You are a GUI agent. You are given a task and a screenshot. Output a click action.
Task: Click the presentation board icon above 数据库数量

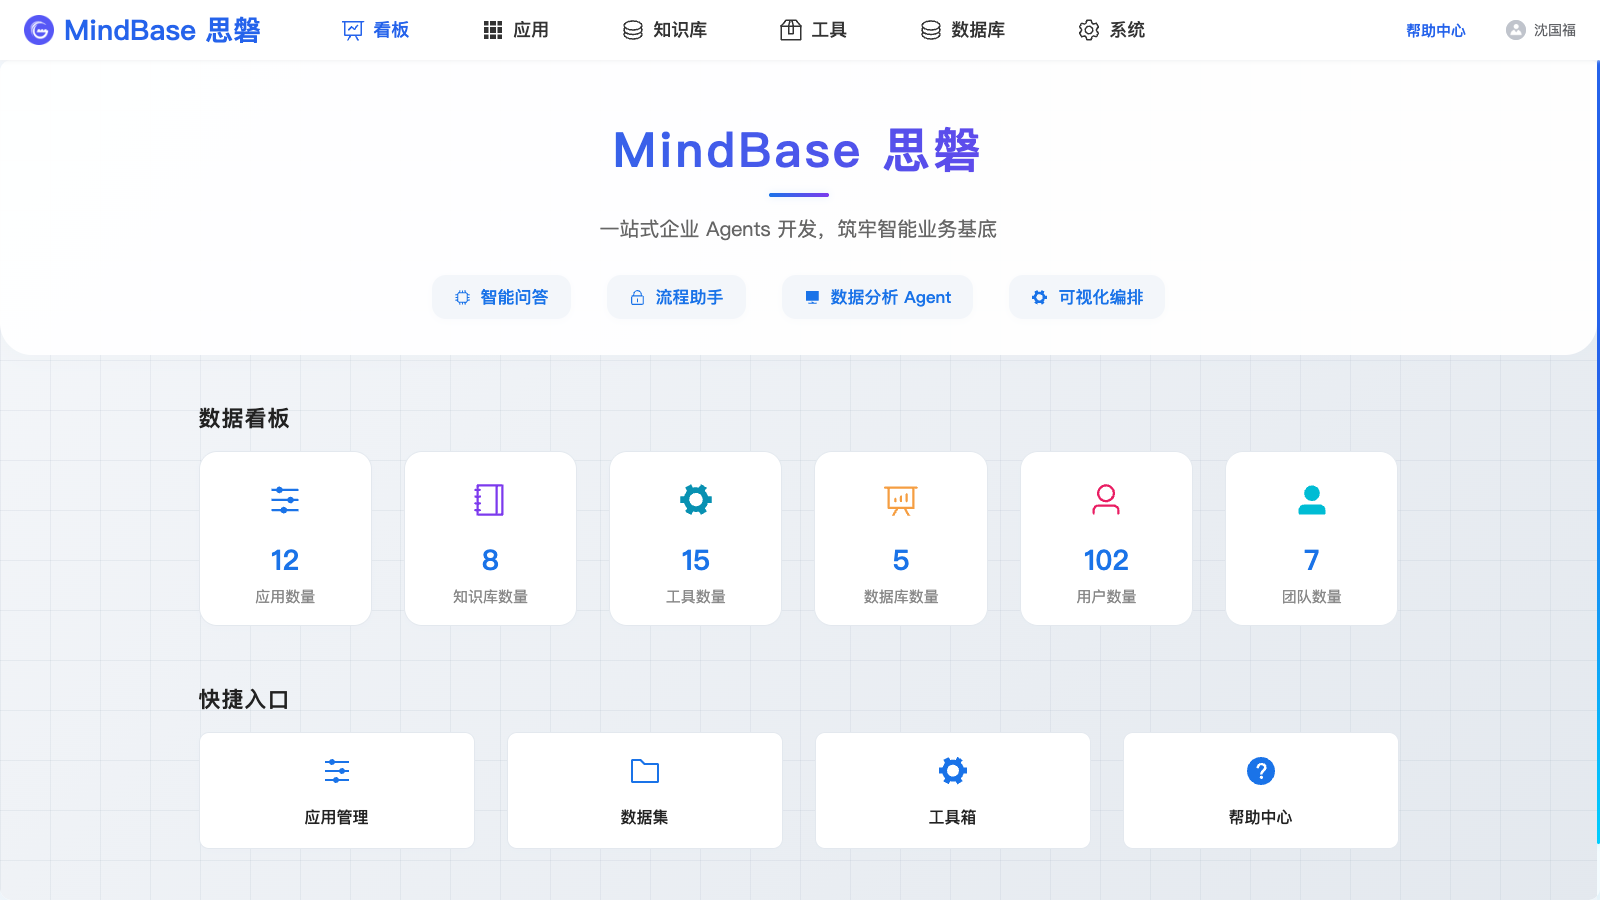click(x=901, y=500)
